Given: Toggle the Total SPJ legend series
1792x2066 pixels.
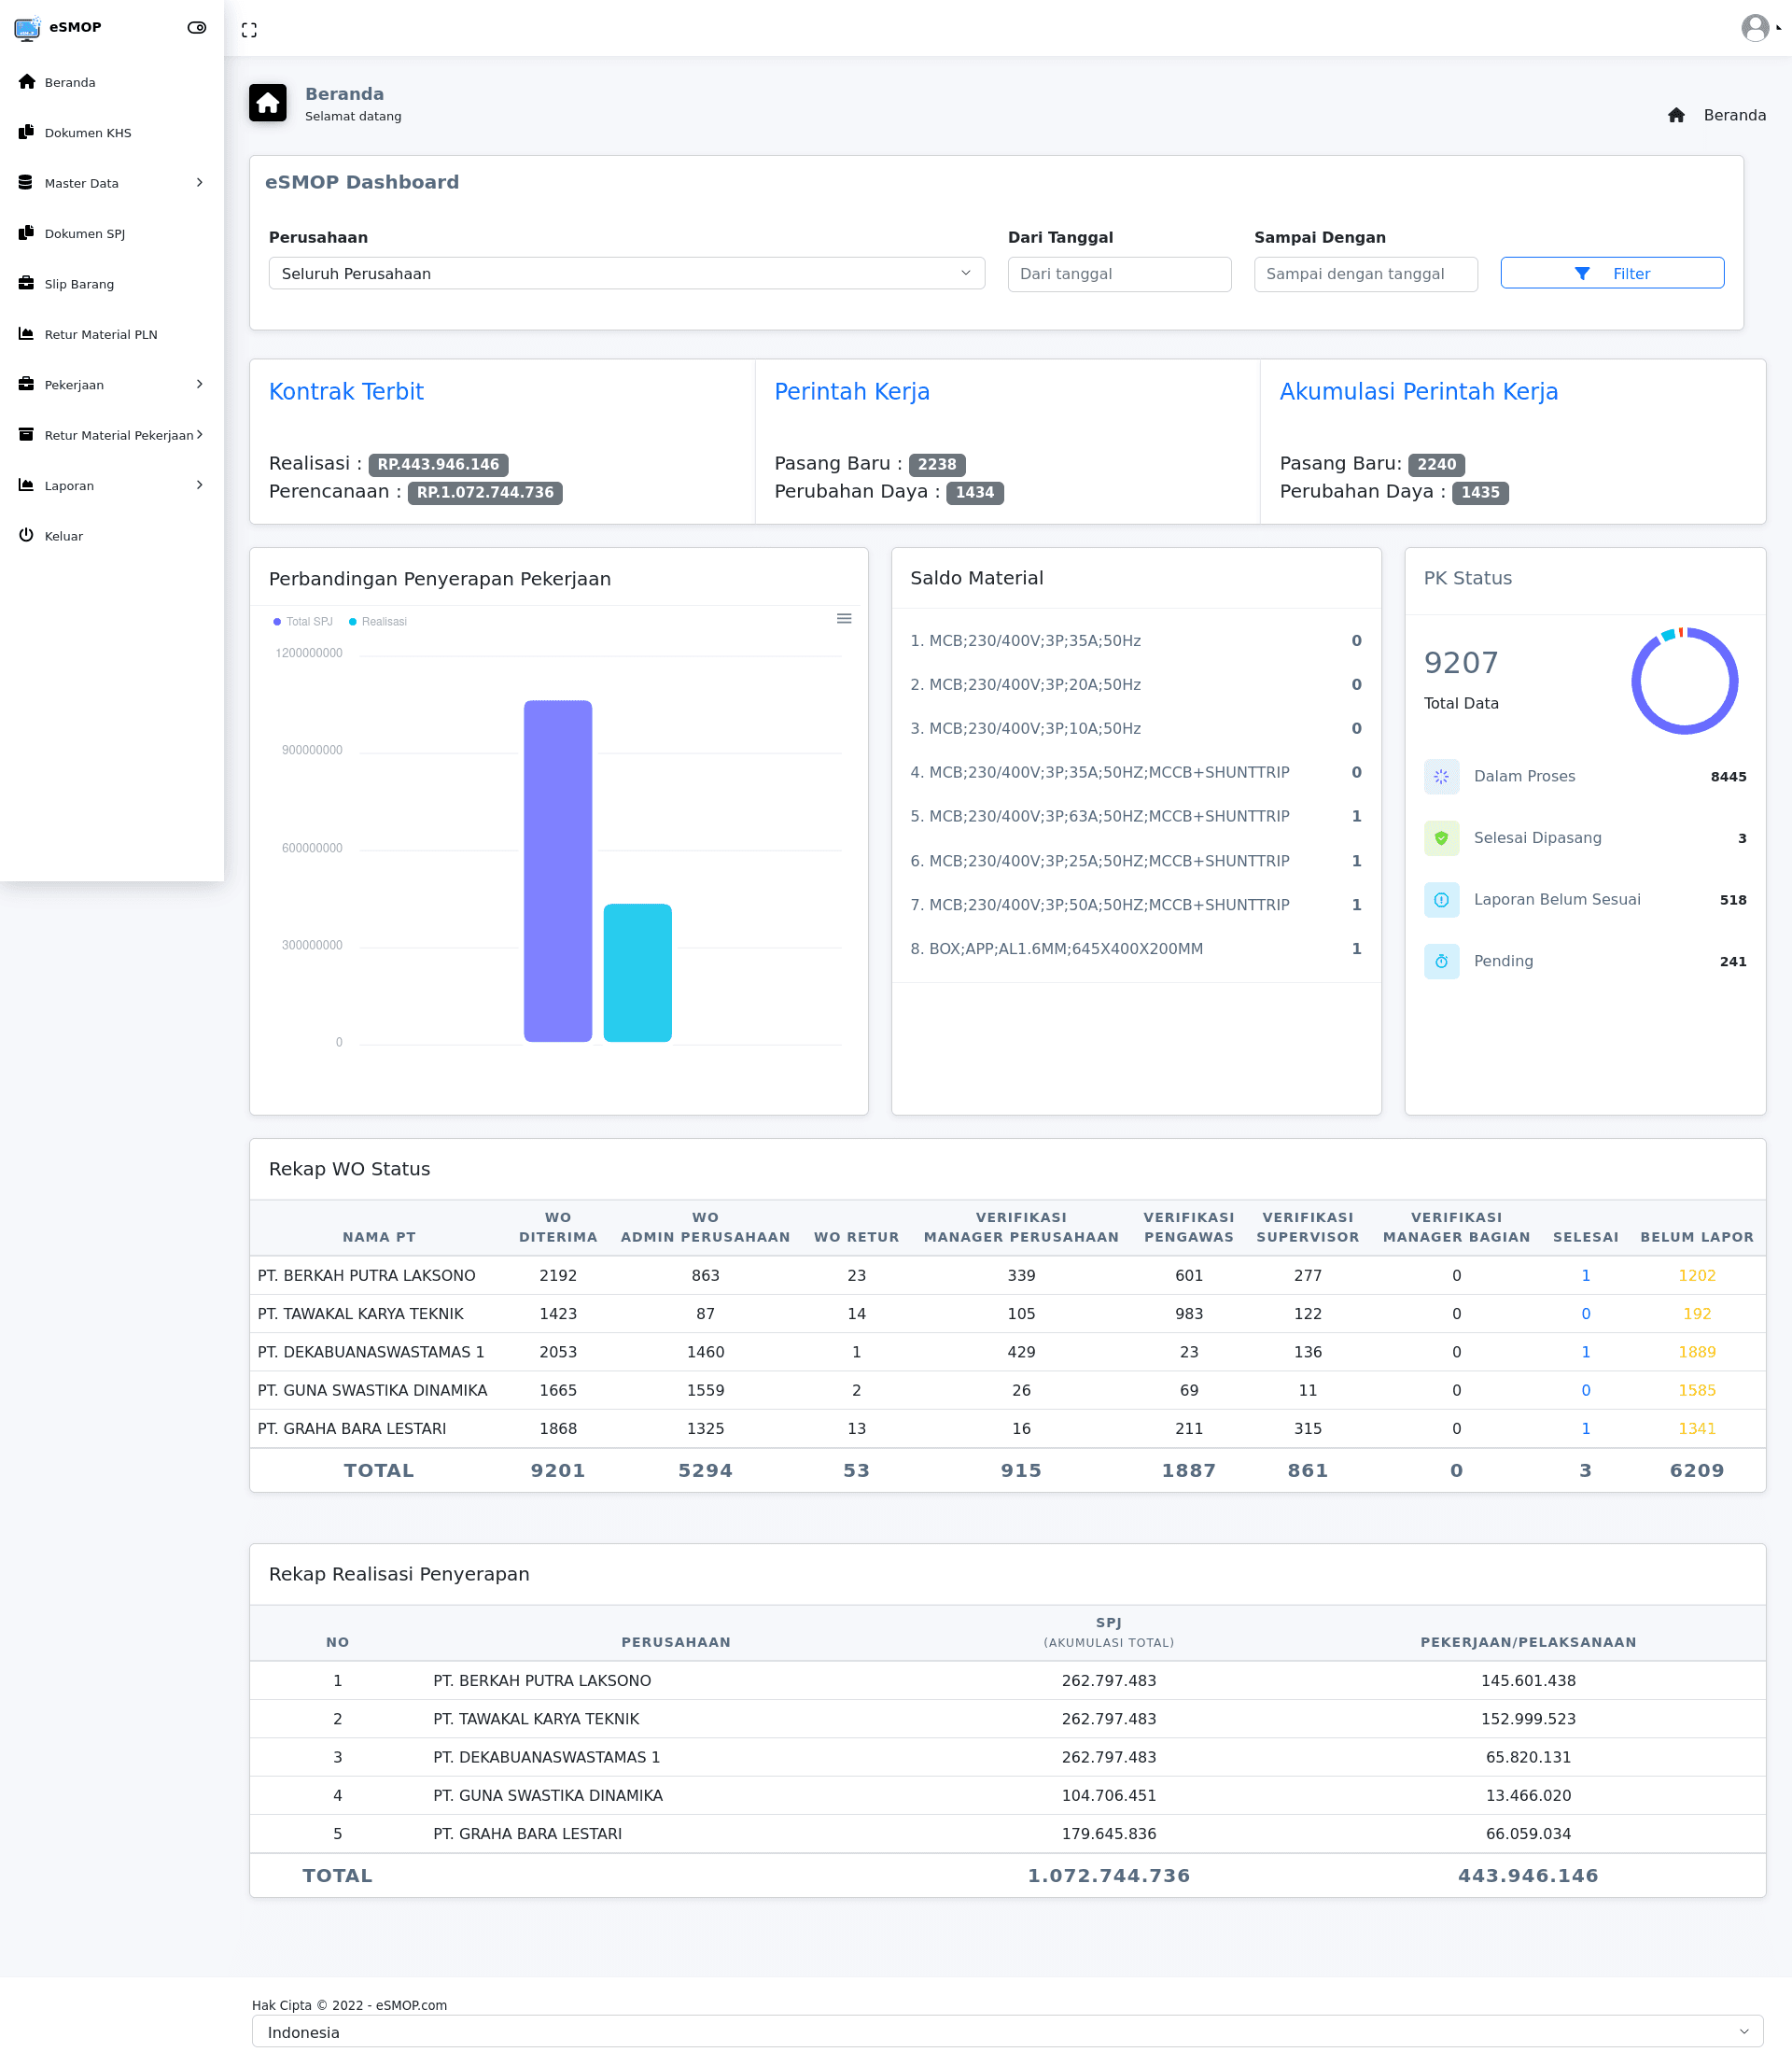Looking at the screenshot, I should point(303,622).
